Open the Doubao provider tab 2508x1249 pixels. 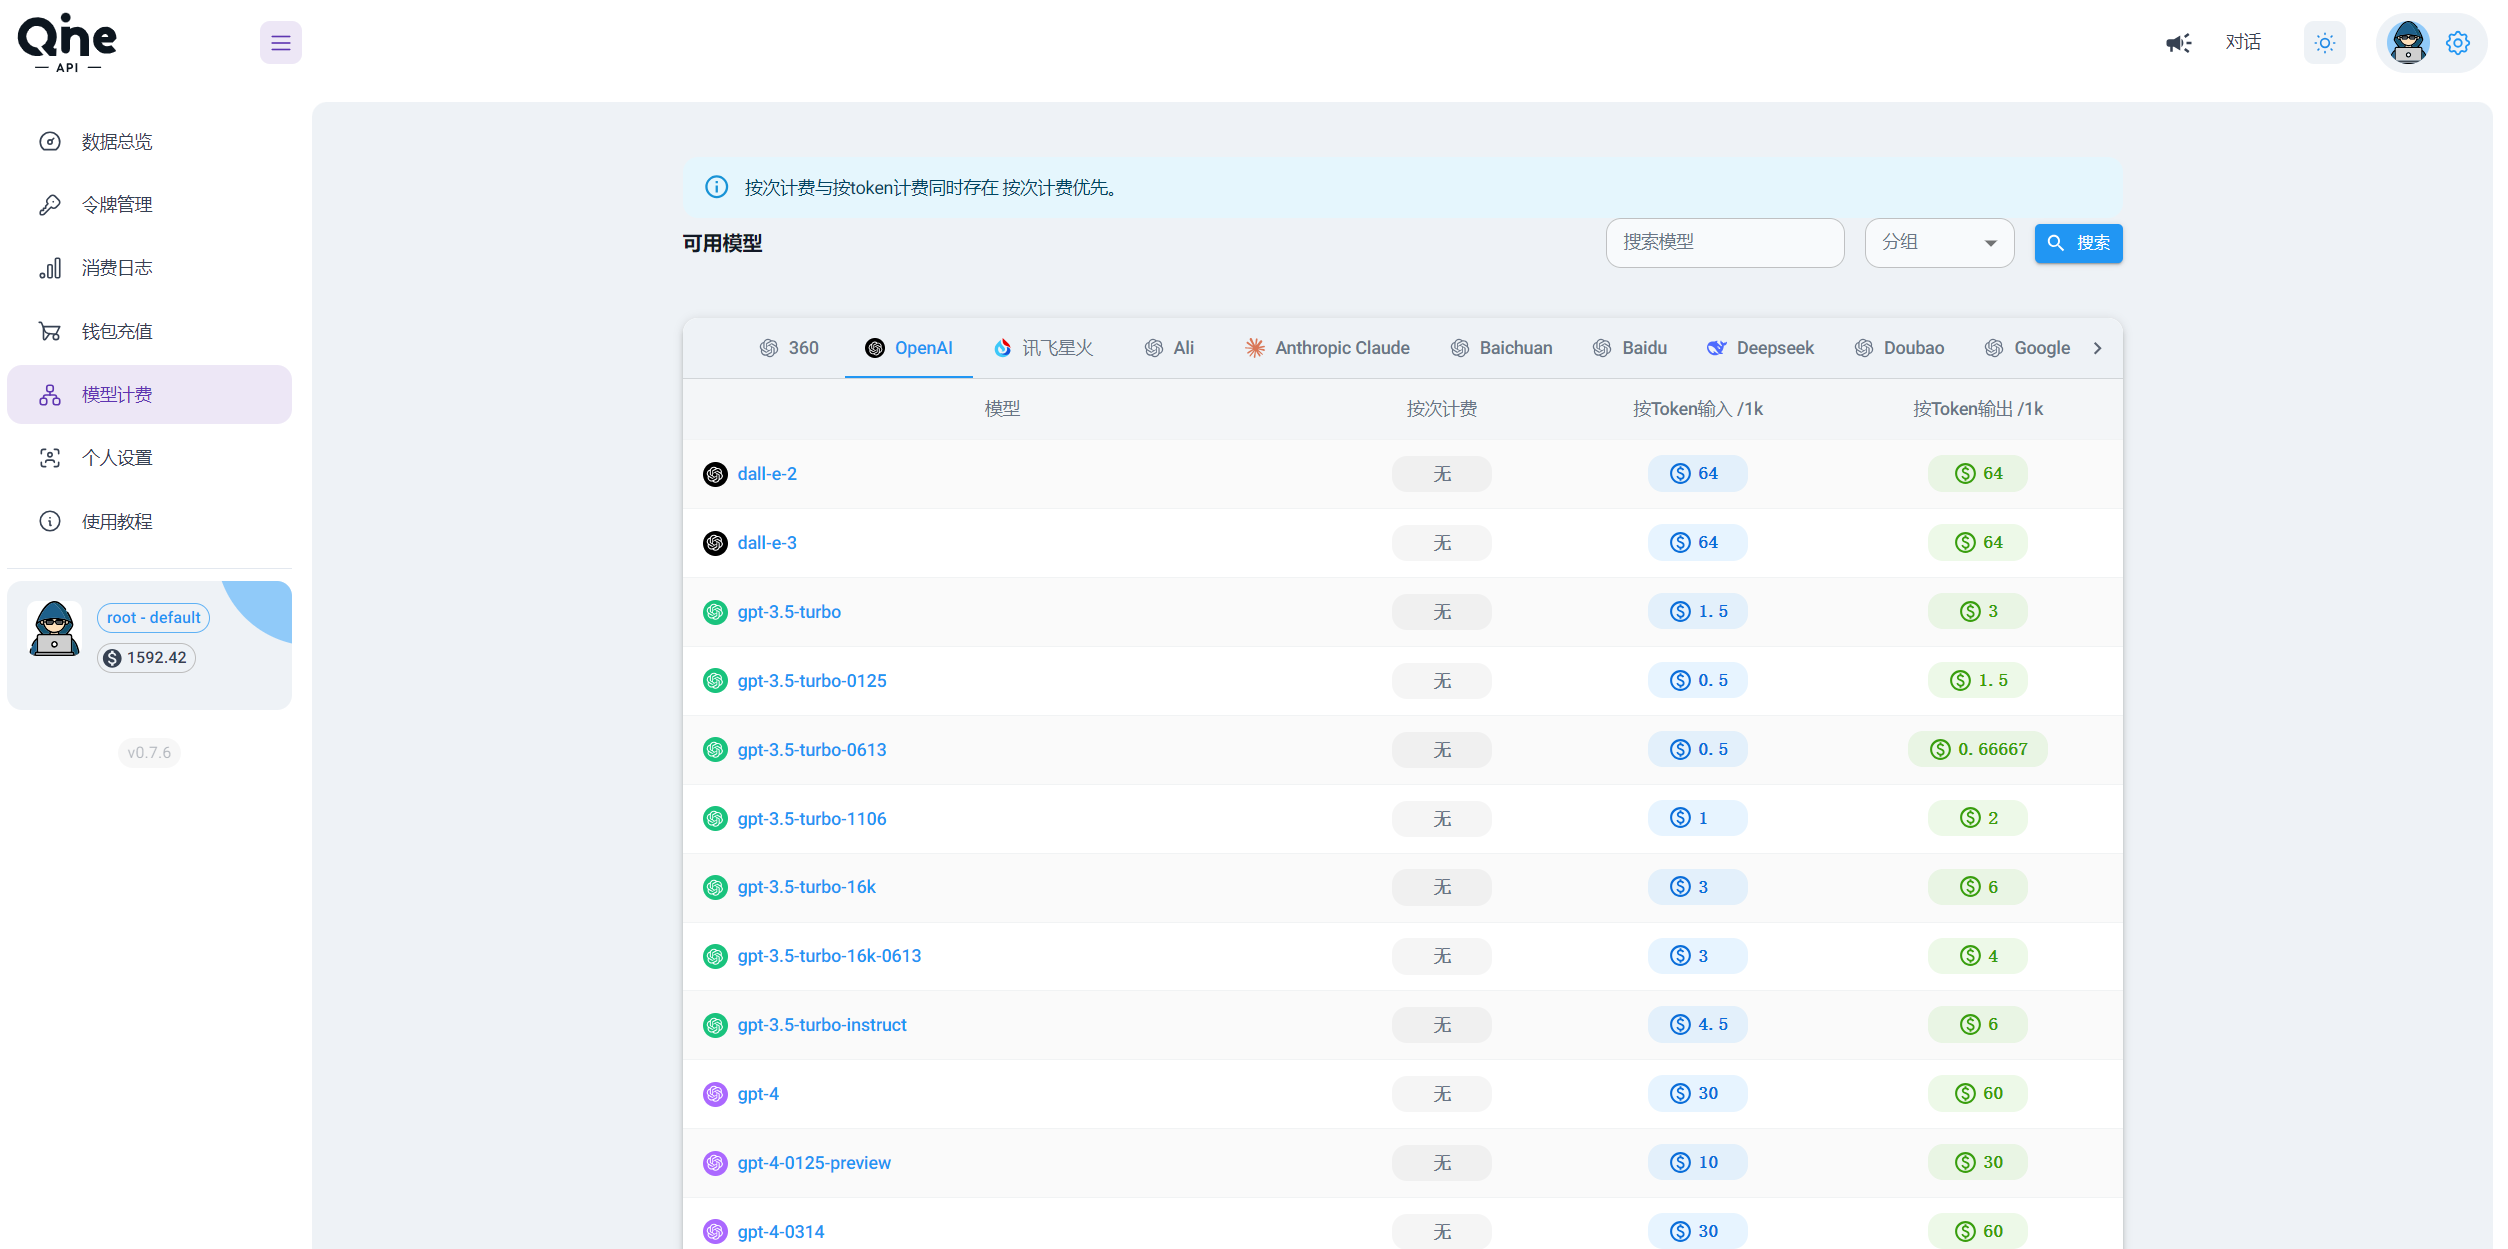coord(1899,348)
